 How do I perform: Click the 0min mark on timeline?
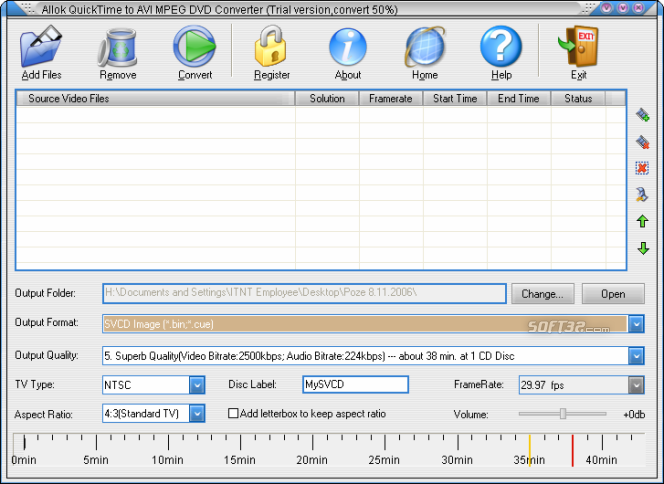pos(24,460)
